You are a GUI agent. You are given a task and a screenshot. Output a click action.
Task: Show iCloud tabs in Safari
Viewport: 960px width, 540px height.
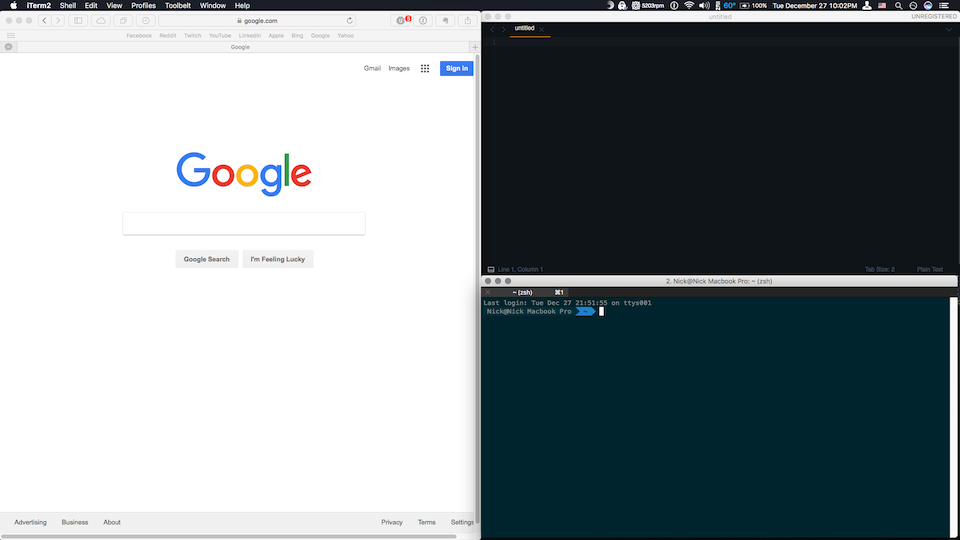point(101,20)
